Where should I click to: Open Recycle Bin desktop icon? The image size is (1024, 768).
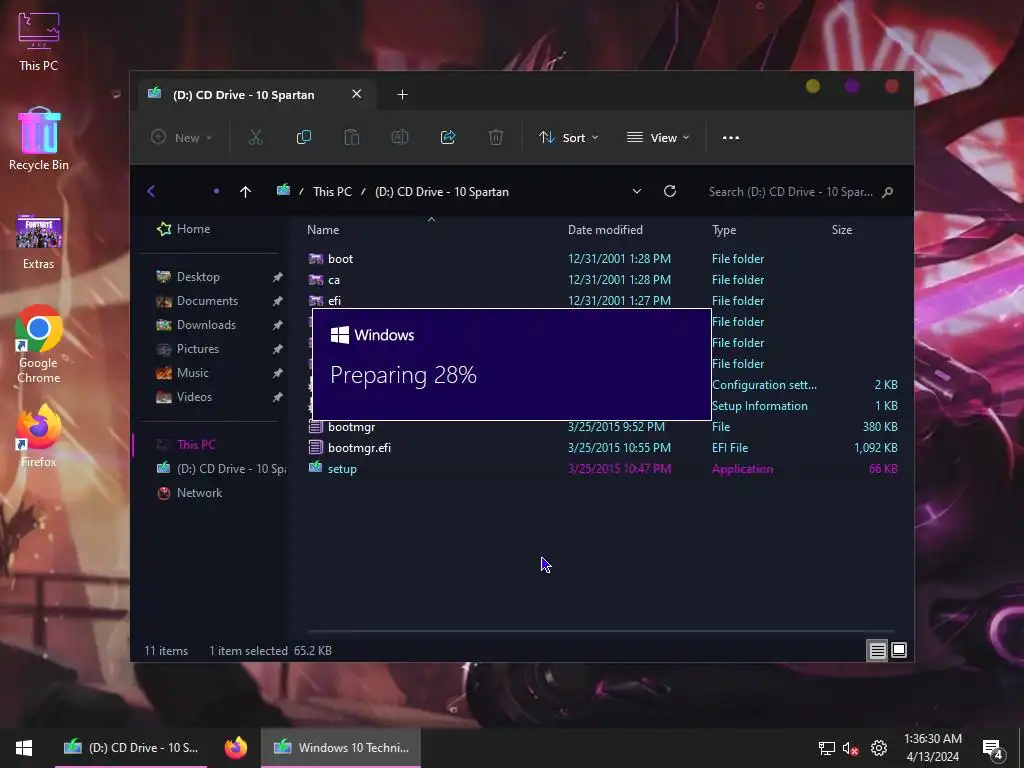(x=39, y=139)
